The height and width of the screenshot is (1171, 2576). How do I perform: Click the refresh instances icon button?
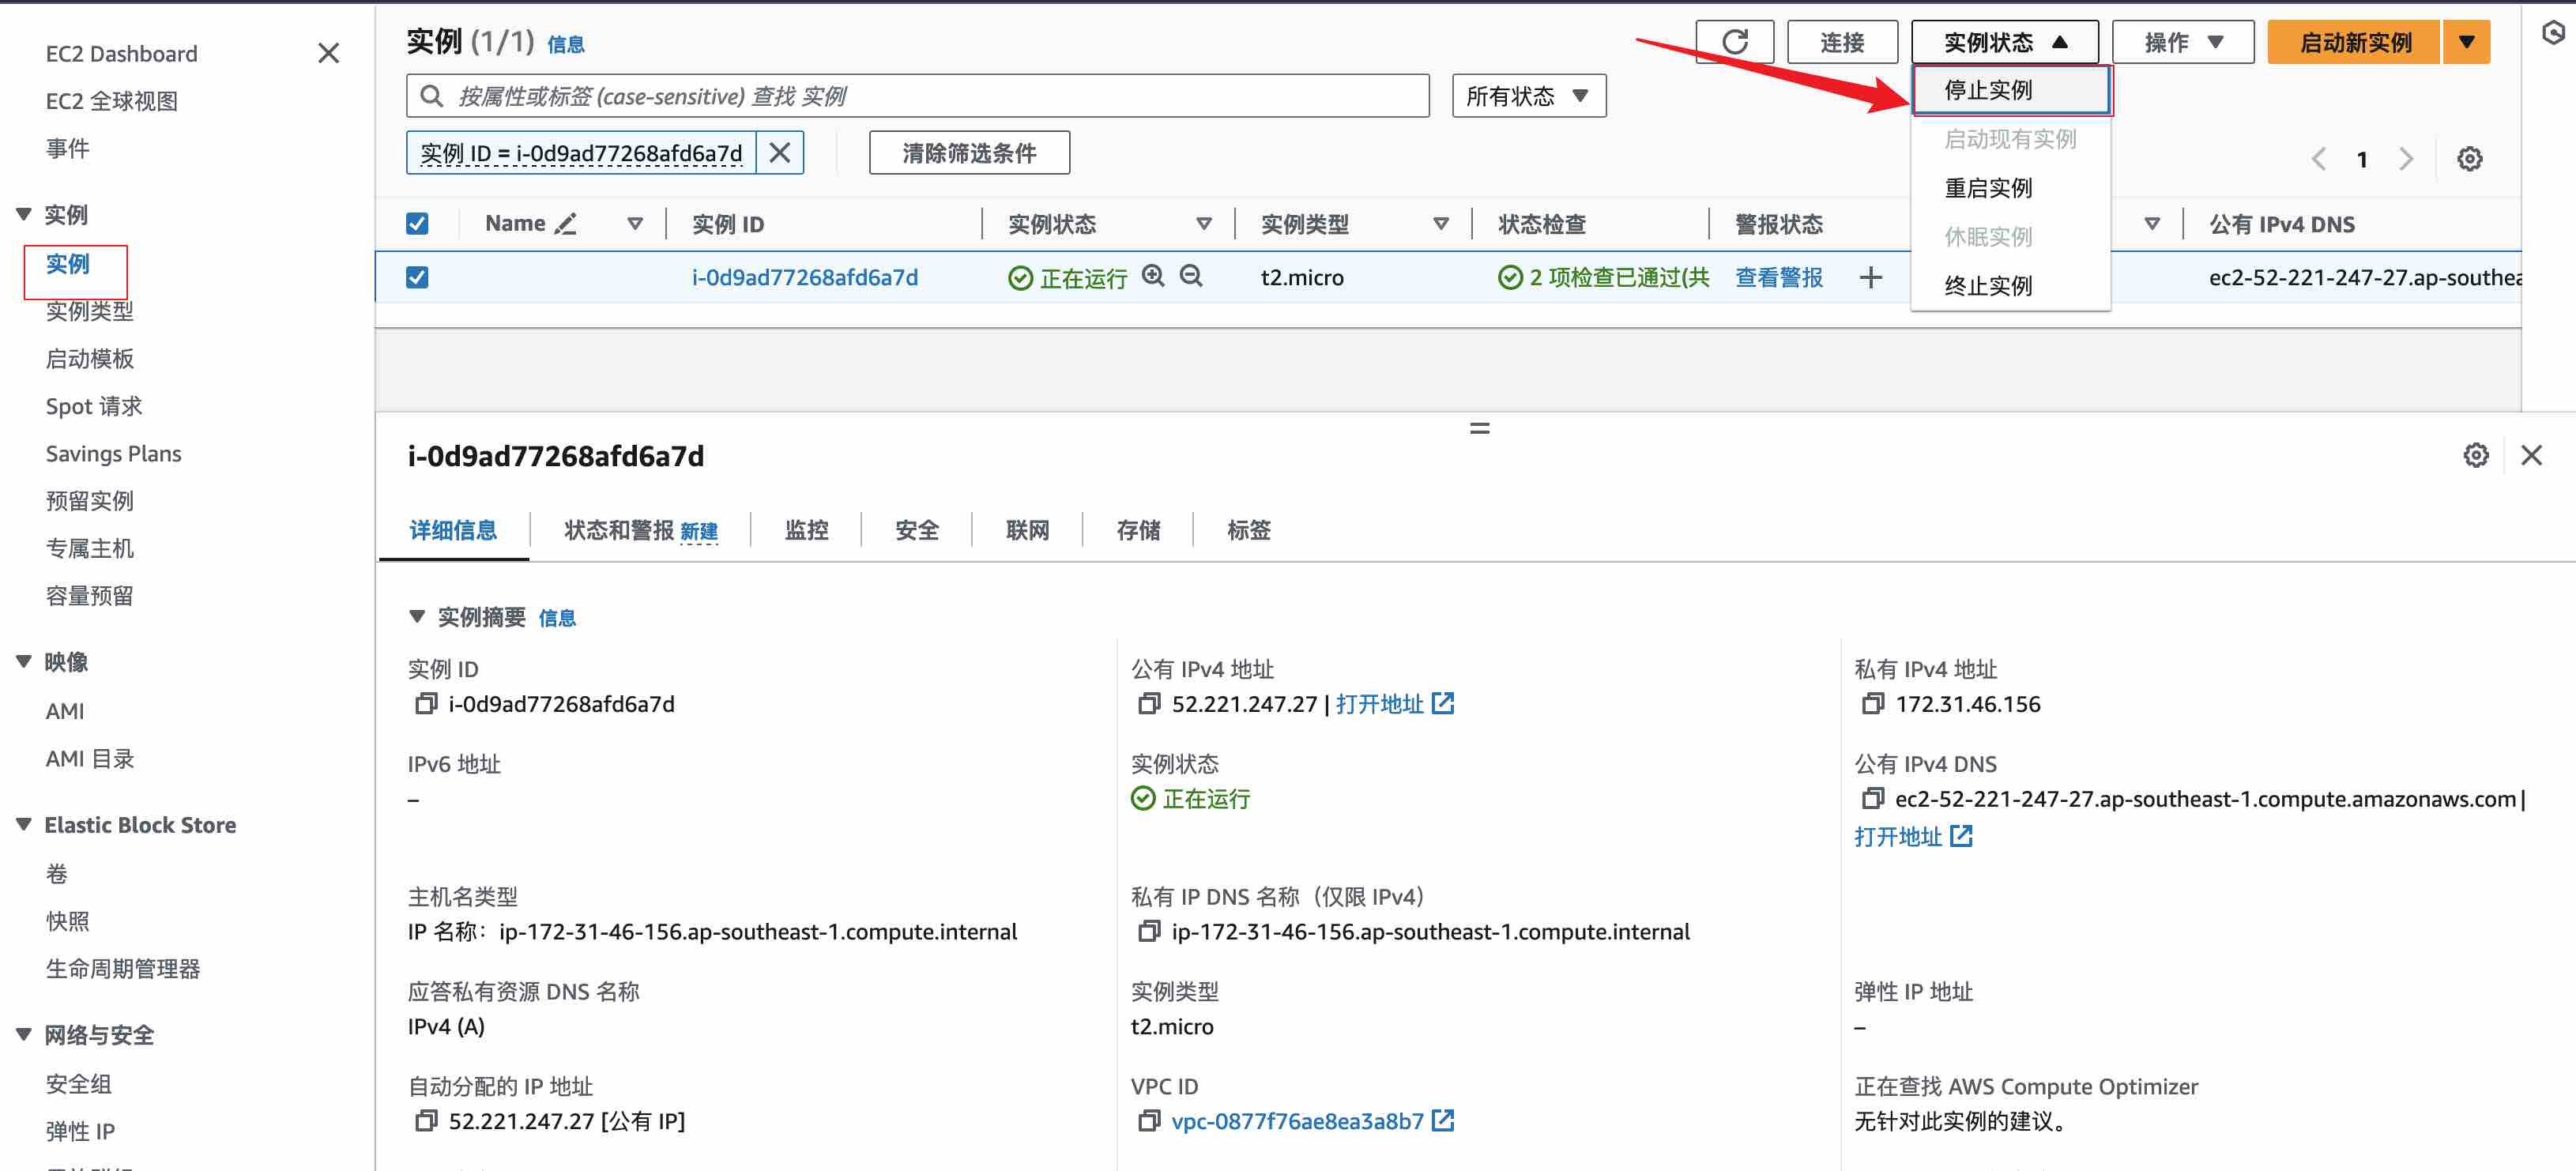[1735, 42]
